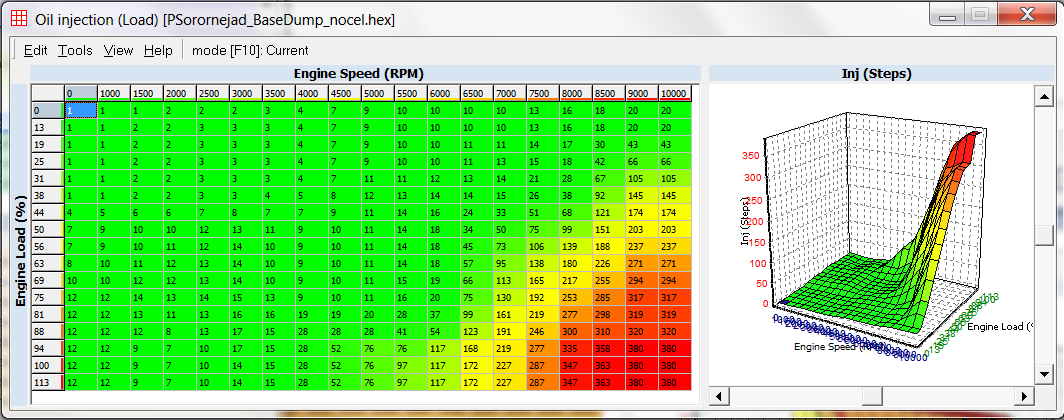
Task: Select the top-left cell at 0 RPM, 0 load
Action: (x=80, y=110)
